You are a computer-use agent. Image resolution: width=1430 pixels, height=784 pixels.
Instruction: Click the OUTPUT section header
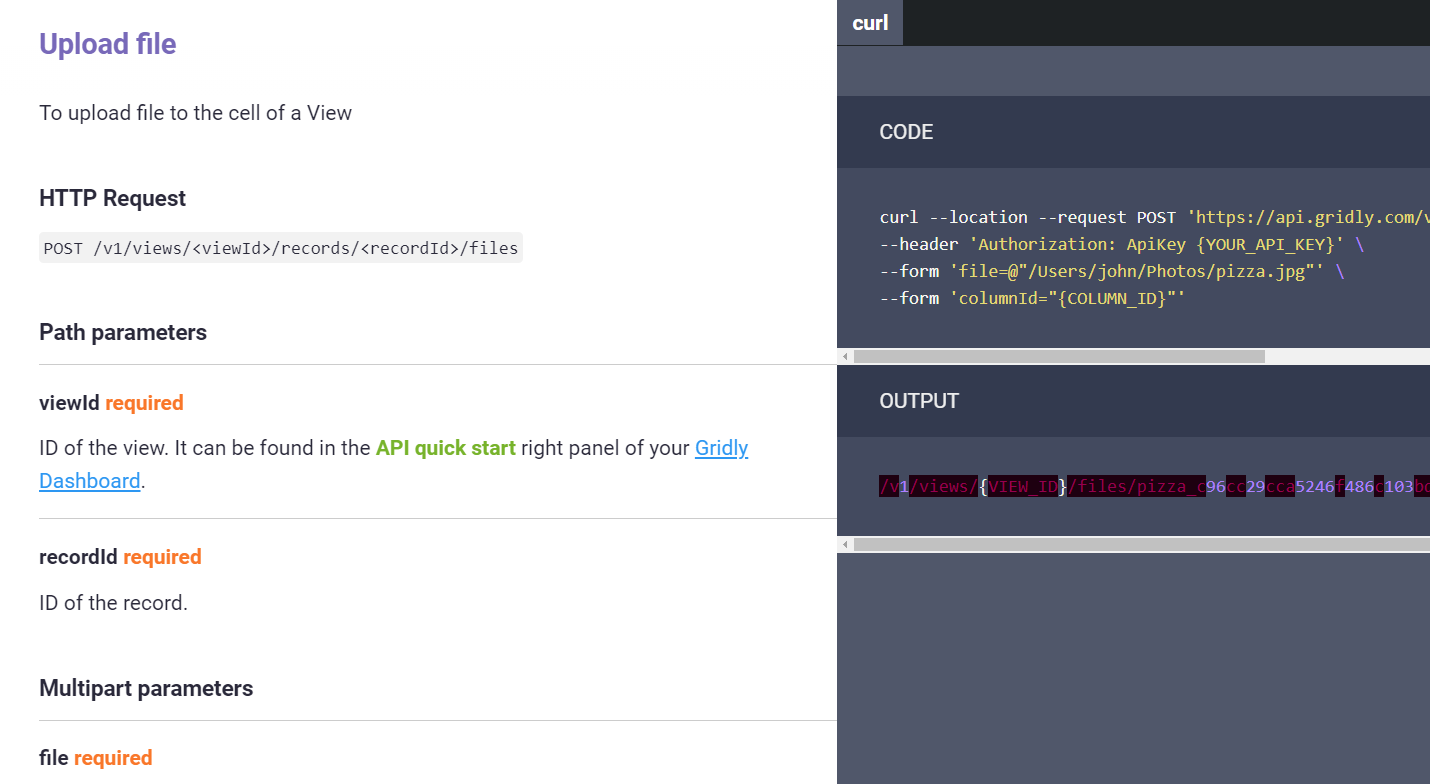pyautogui.click(x=919, y=401)
